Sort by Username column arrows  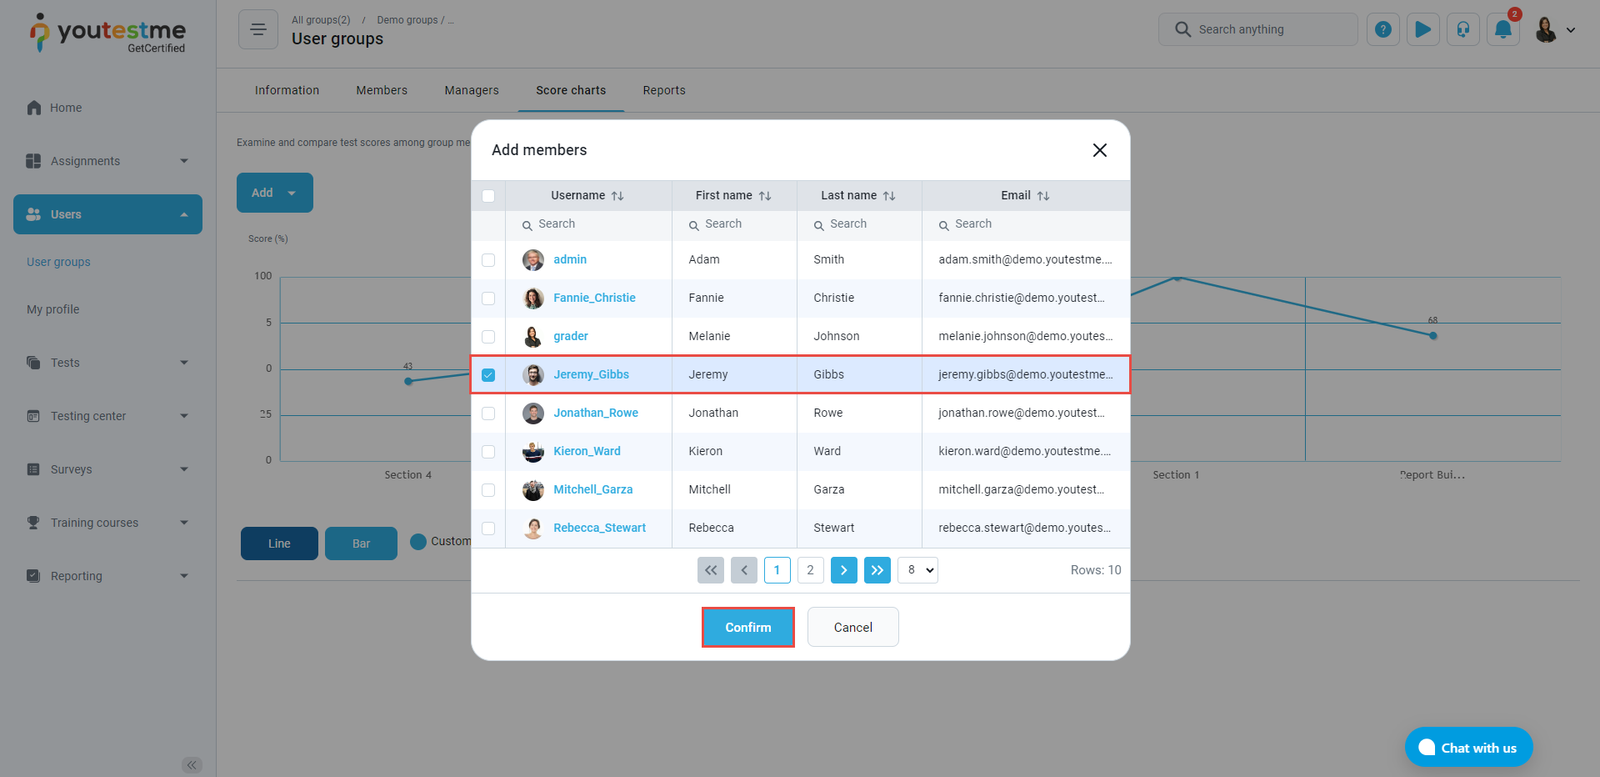(617, 196)
